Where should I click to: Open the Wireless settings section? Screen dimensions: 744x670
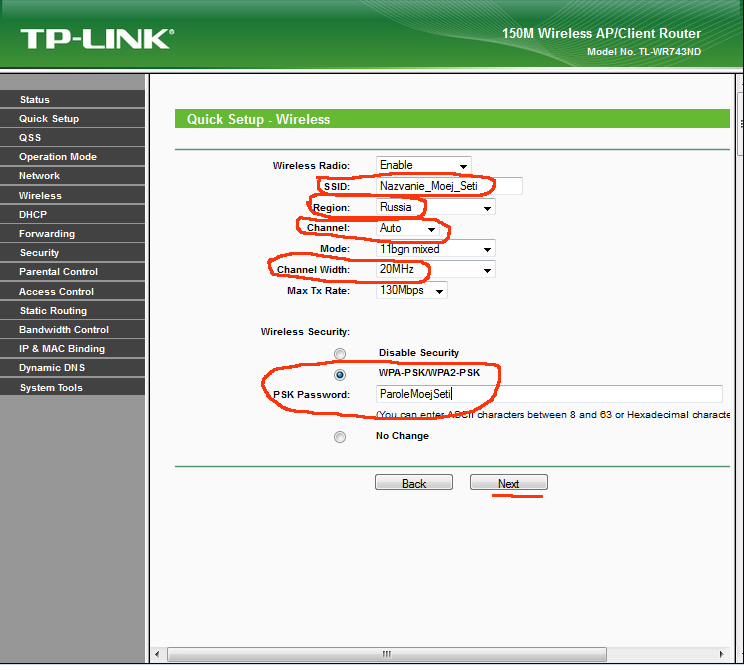pyautogui.click(x=73, y=195)
